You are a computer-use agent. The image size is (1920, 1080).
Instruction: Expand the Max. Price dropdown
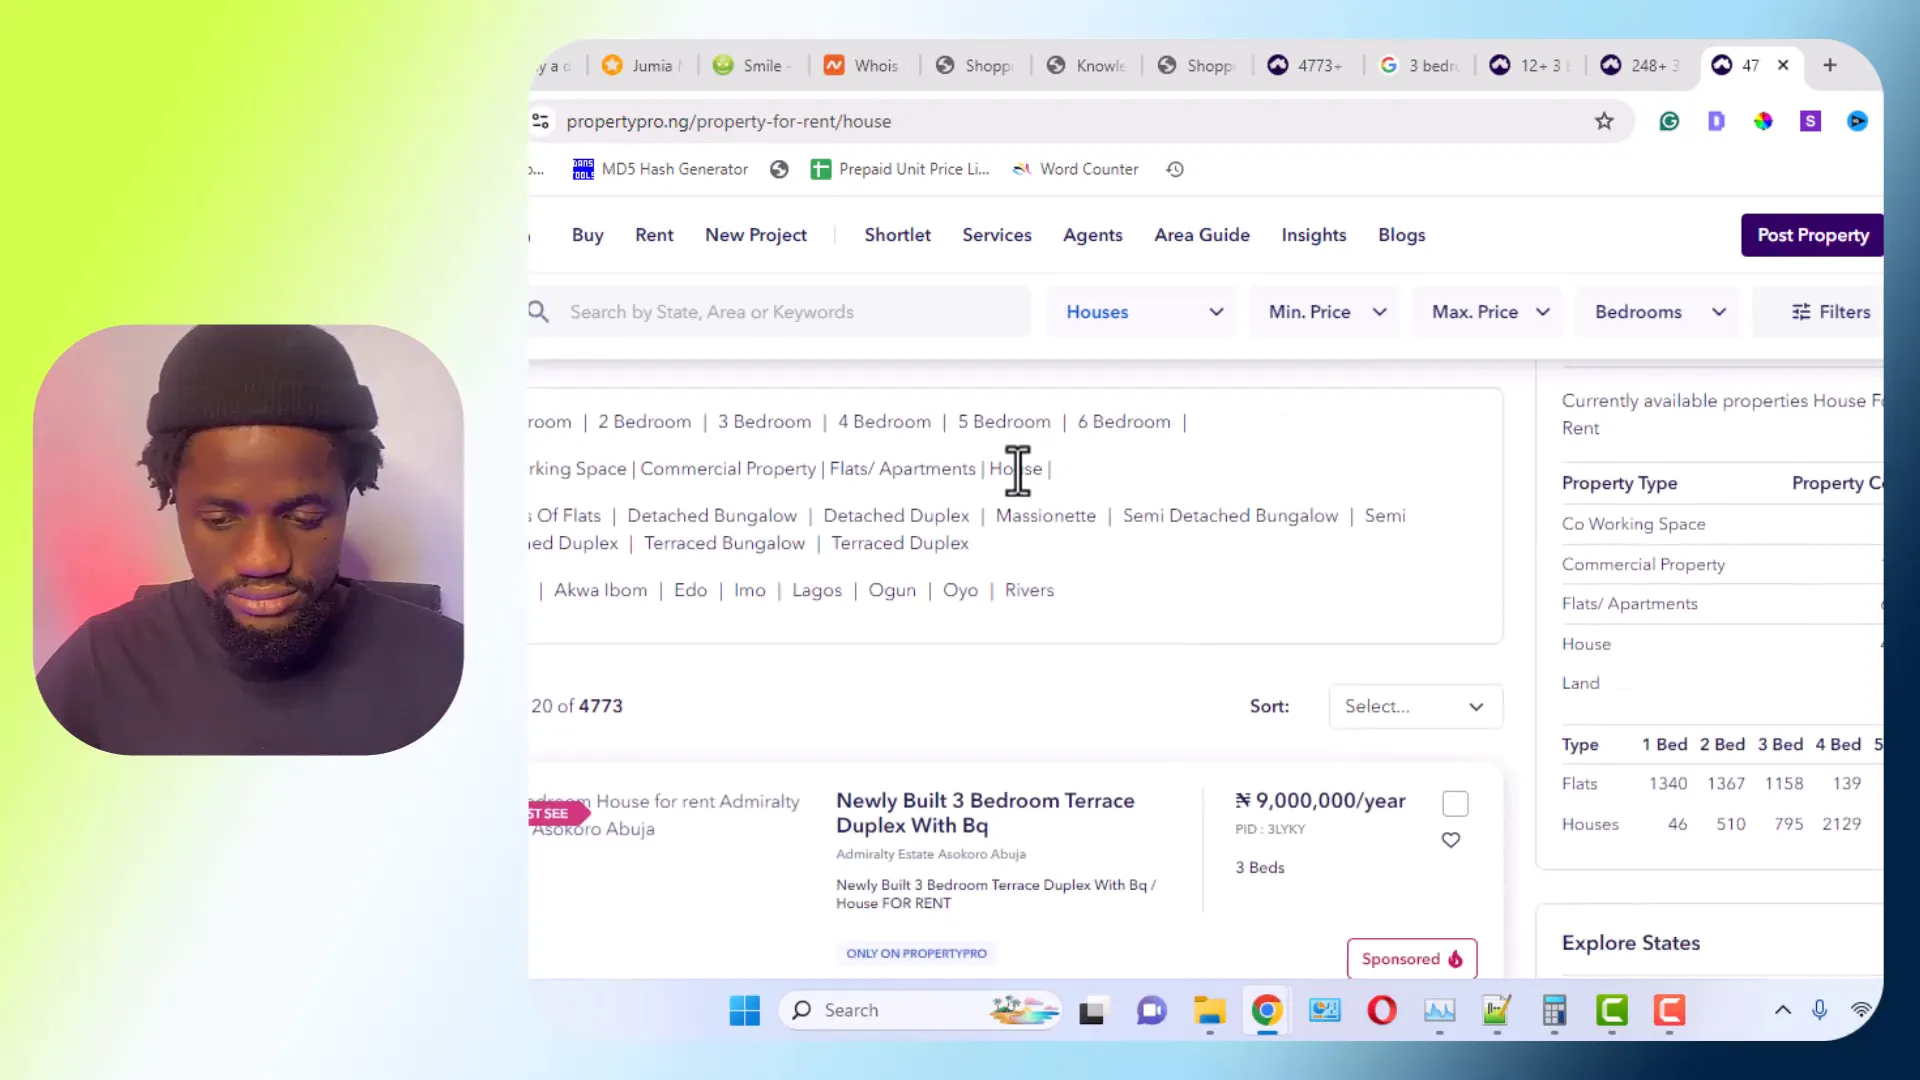tap(1490, 312)
